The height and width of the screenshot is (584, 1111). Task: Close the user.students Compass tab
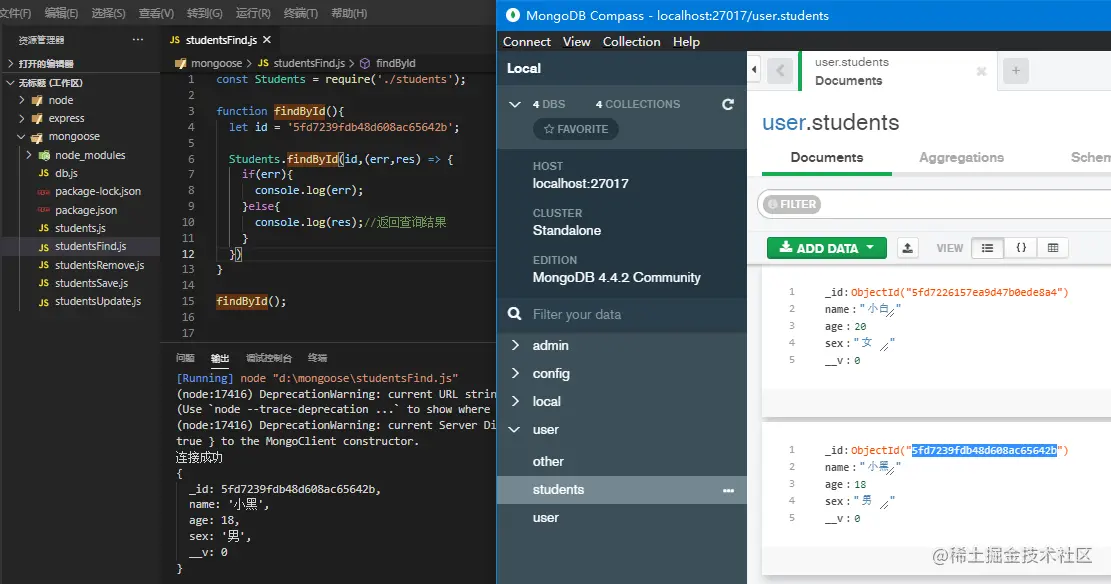[981, 71]
